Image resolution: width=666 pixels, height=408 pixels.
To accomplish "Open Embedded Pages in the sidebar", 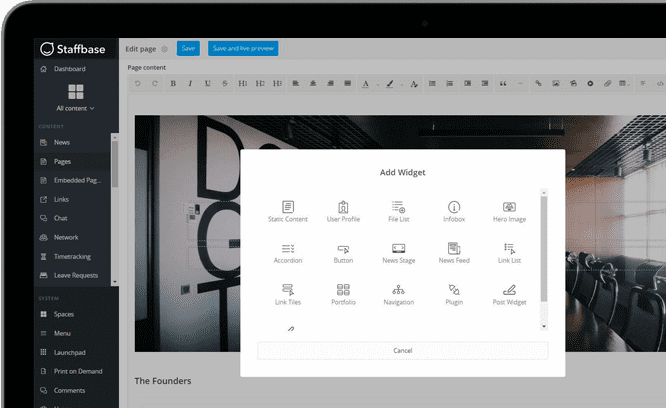I will 72,180.
